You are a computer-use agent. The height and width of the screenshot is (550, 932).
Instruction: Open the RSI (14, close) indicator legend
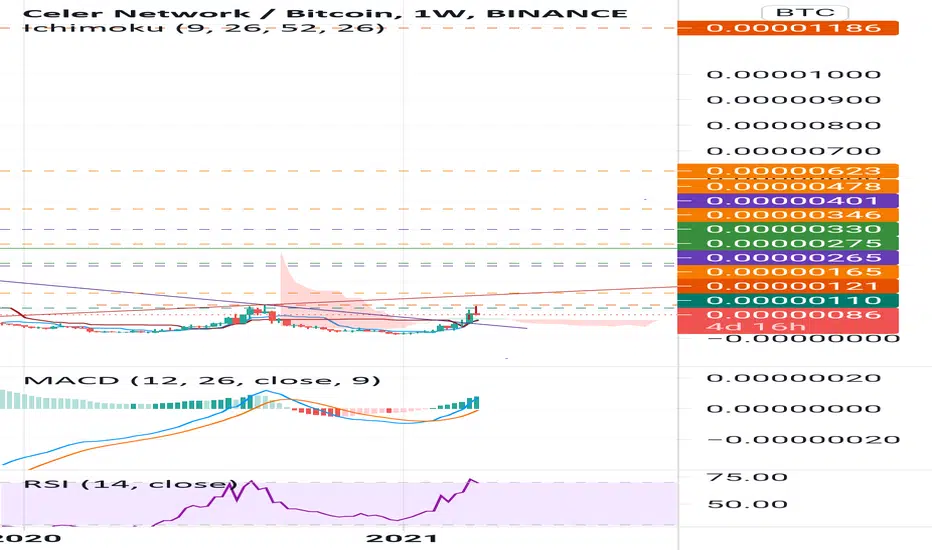pyautogui.click(x=130, y=483)
